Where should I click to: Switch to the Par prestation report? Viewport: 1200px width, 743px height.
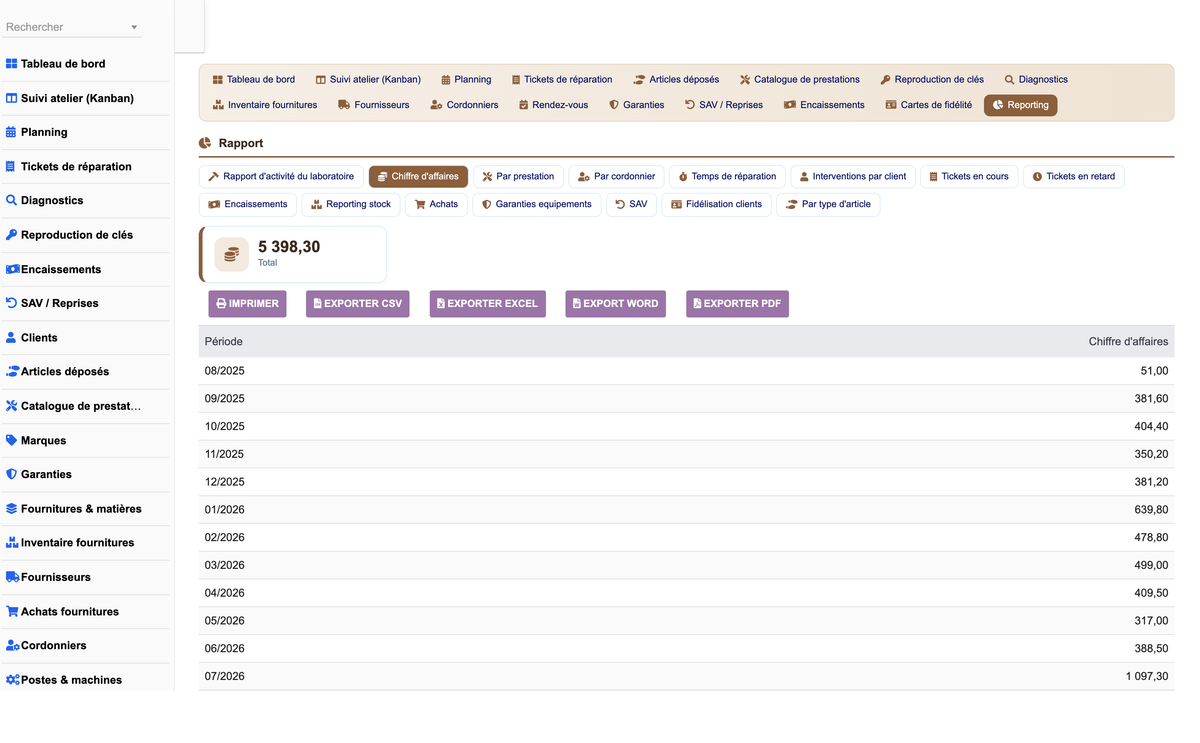coord(518,177)
